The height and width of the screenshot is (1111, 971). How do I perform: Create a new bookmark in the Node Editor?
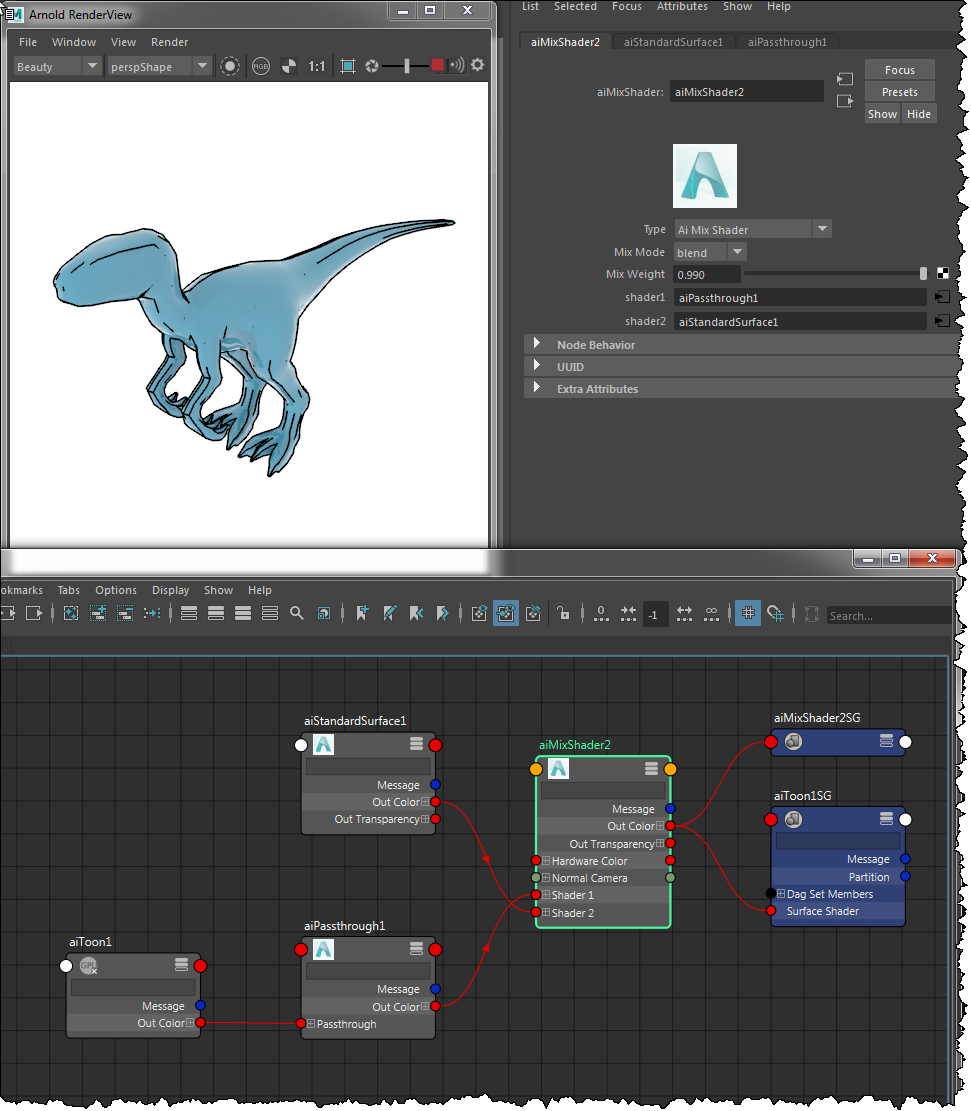[x=361, y=613]
